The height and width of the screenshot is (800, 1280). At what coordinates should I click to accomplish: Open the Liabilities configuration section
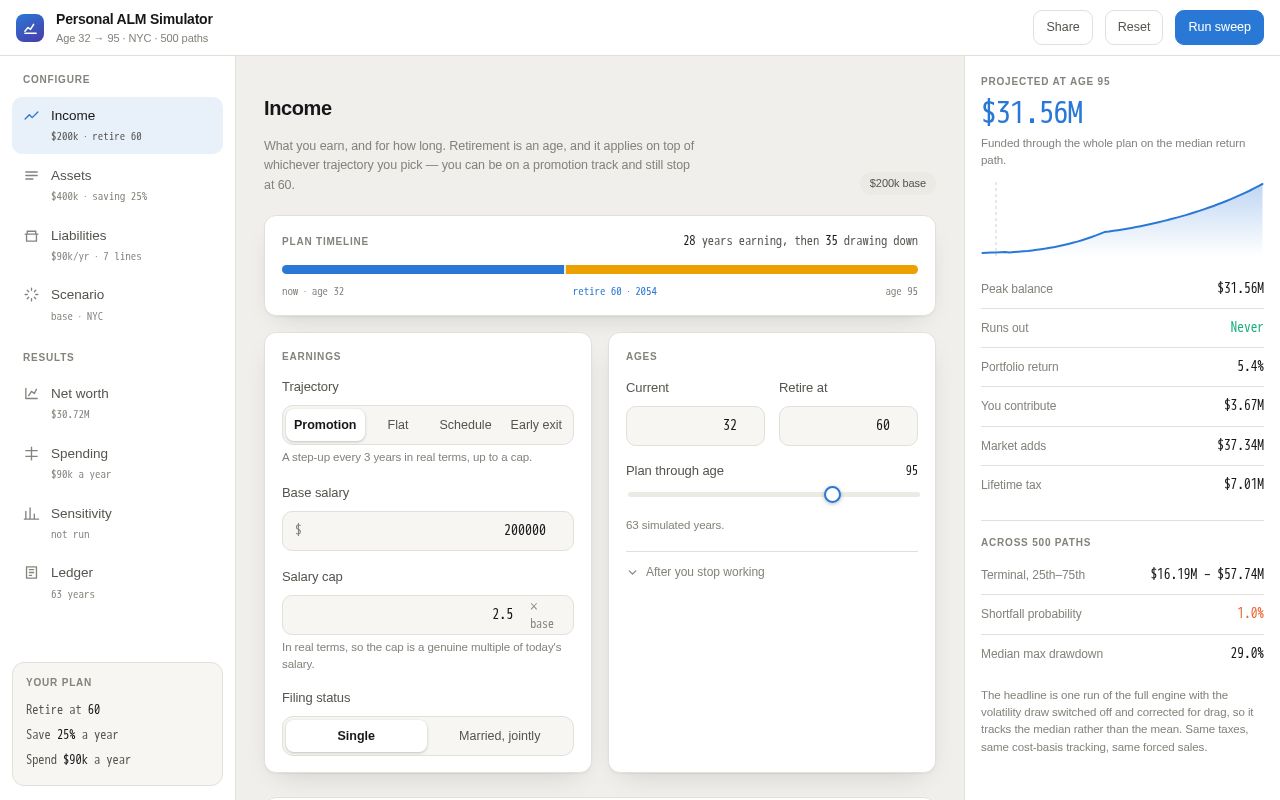pos(117,245)
